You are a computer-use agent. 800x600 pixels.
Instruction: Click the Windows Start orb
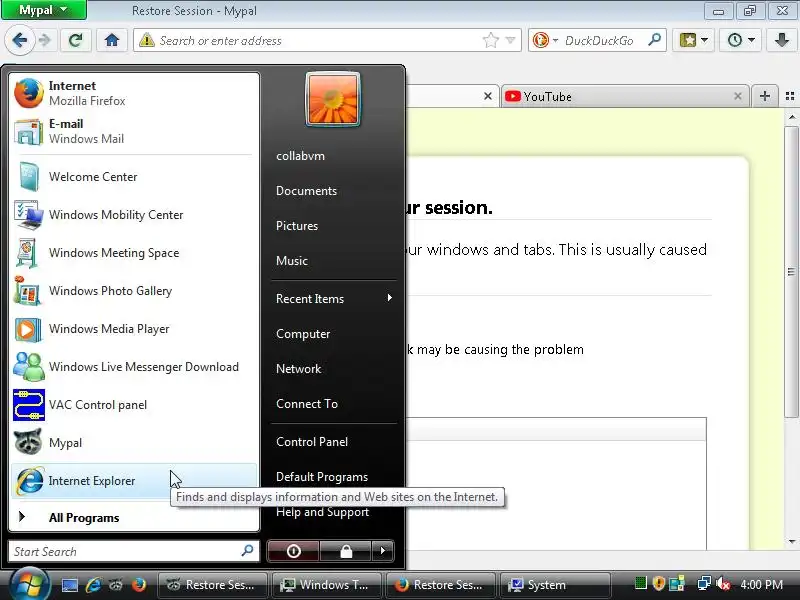point(31,584)
